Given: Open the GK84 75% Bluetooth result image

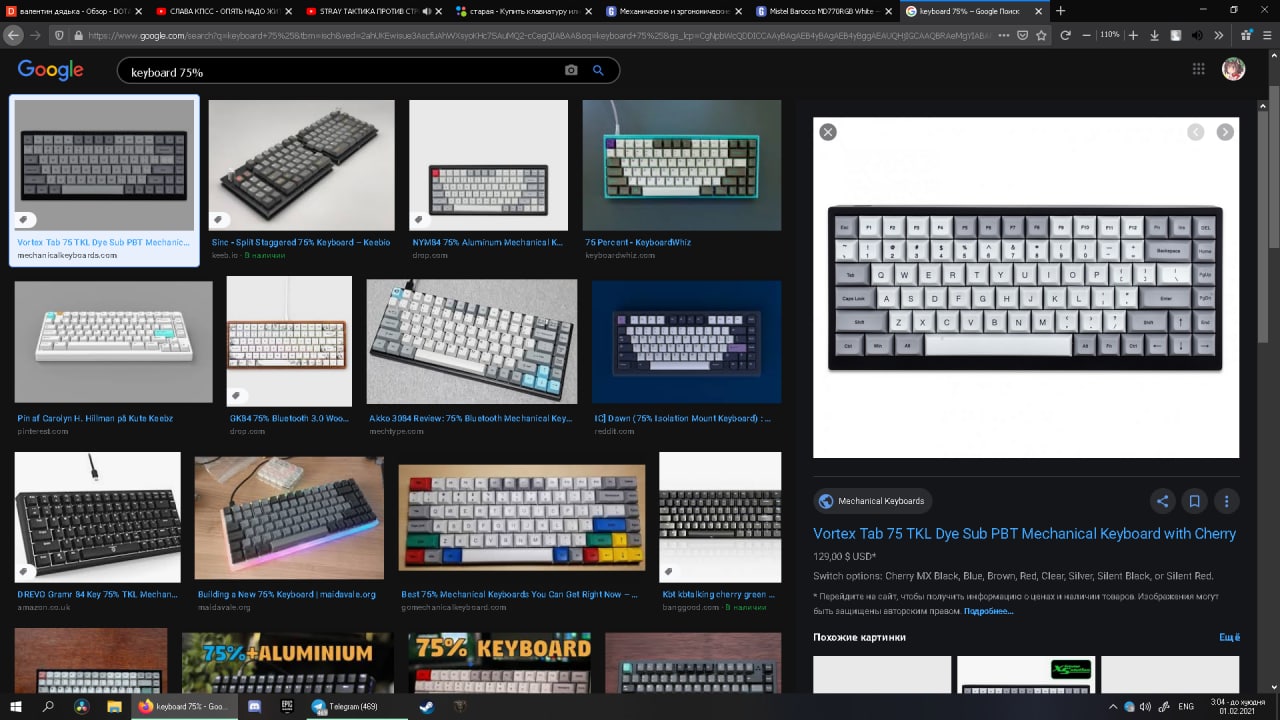Looking at the screenshot, I should (289, 341).
